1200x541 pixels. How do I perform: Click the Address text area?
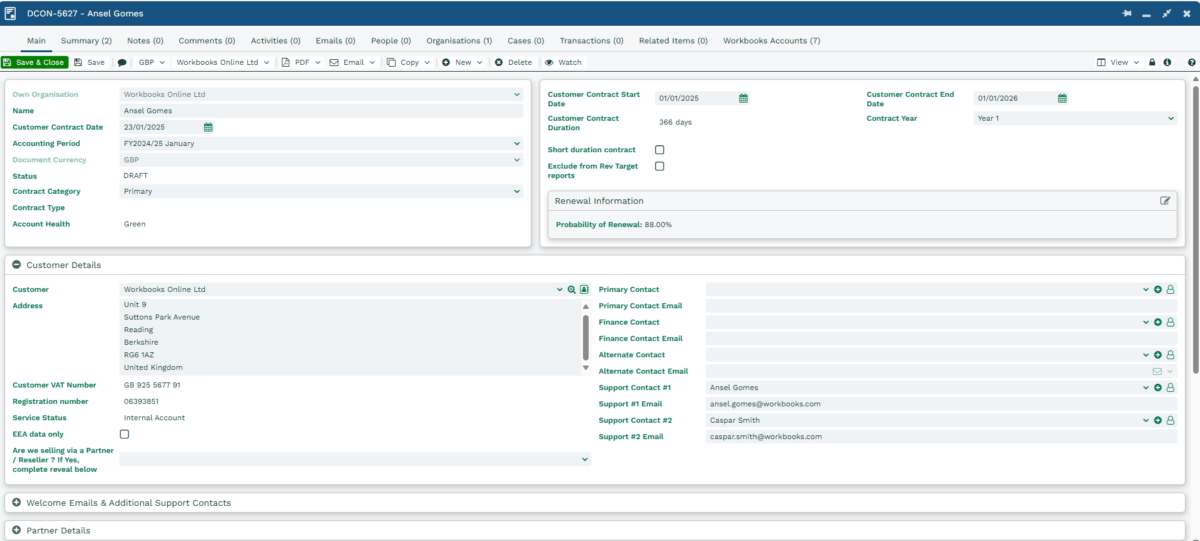coord(349,337)
